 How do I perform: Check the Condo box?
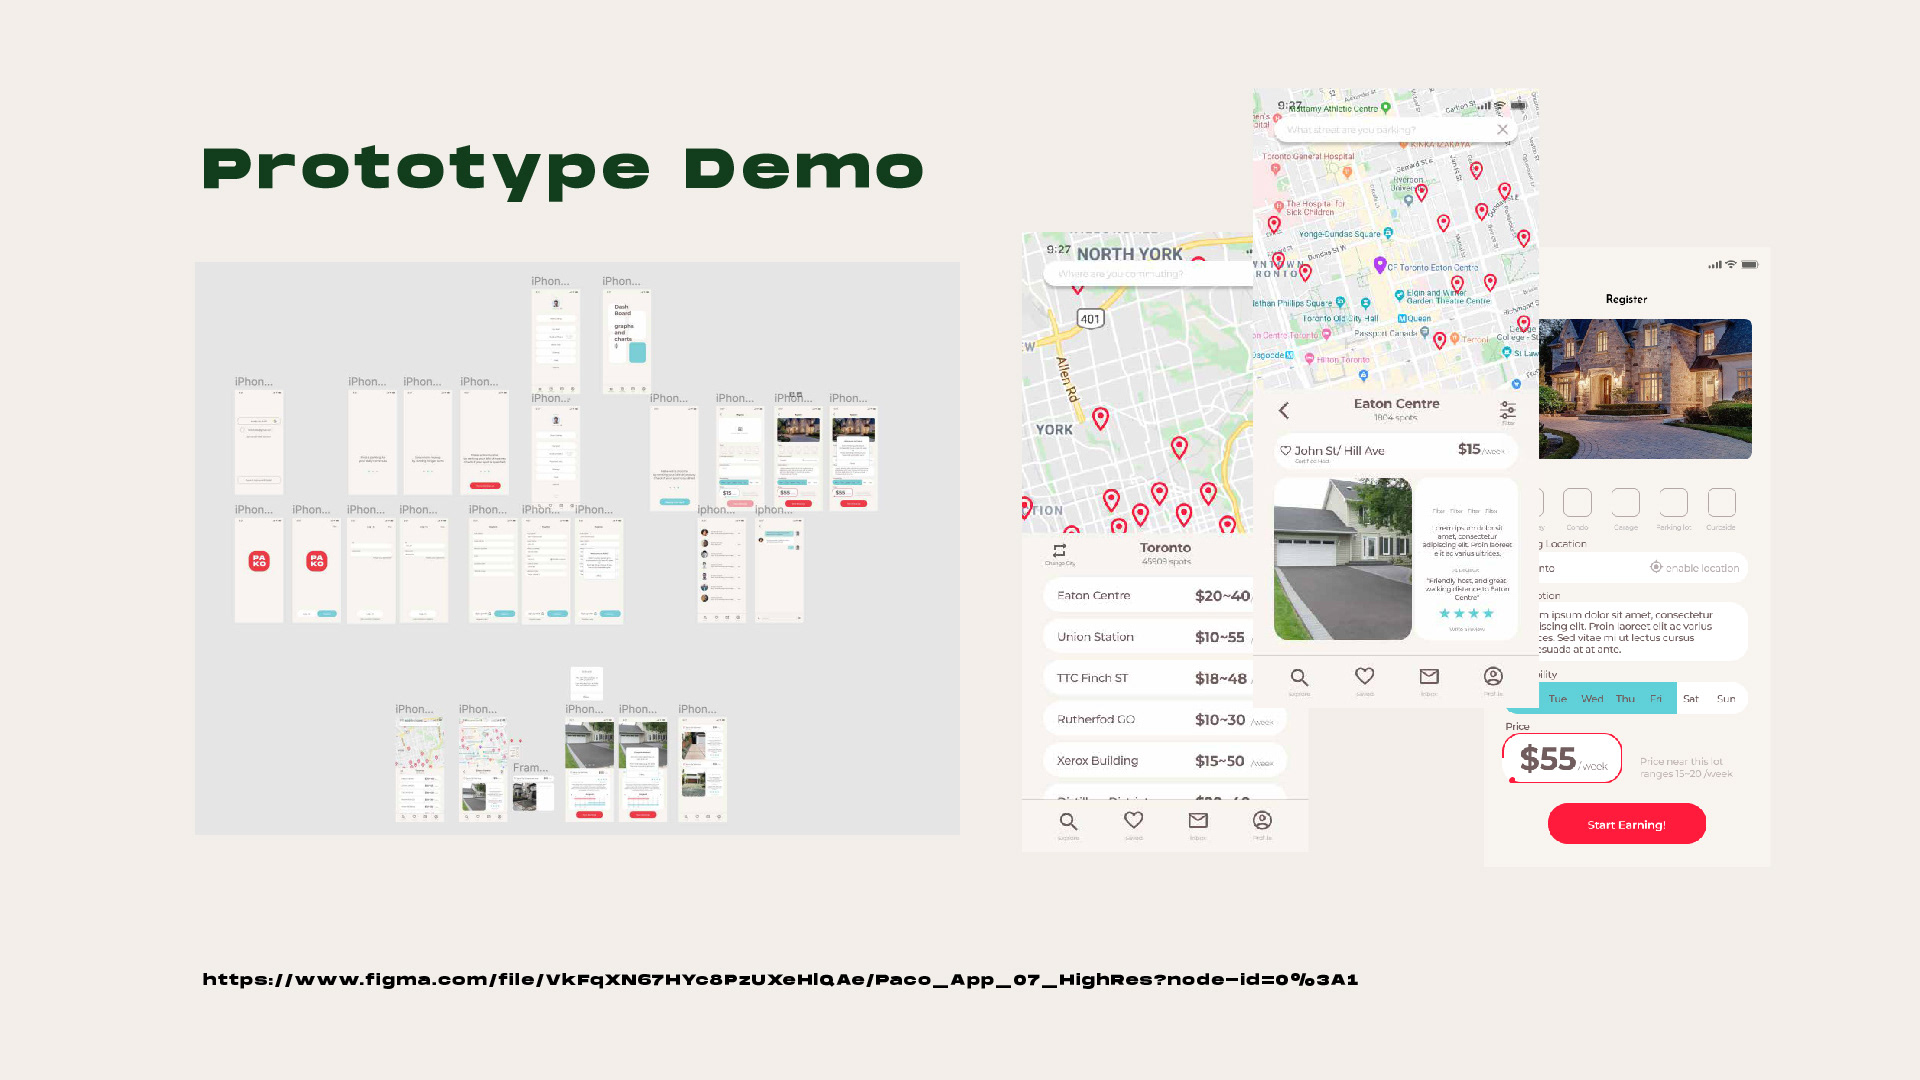1577,502
